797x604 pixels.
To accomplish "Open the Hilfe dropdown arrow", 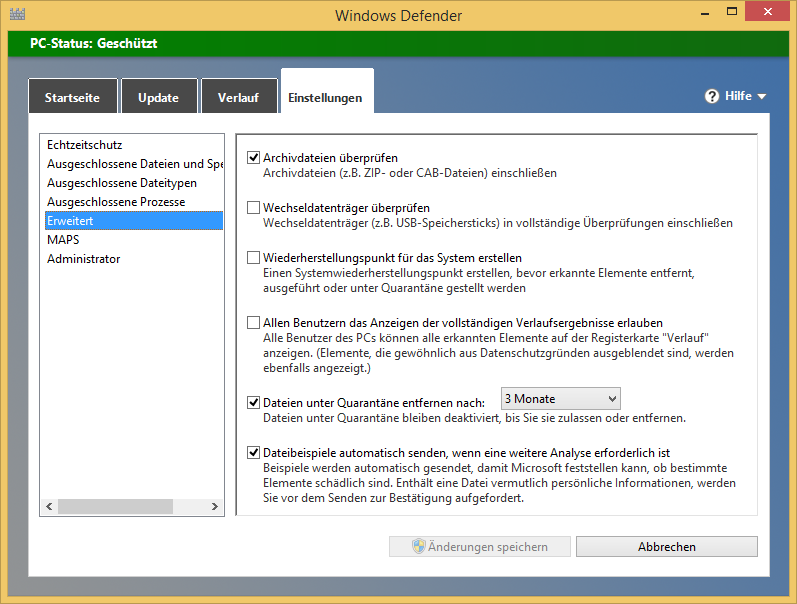I will point(761,96).
